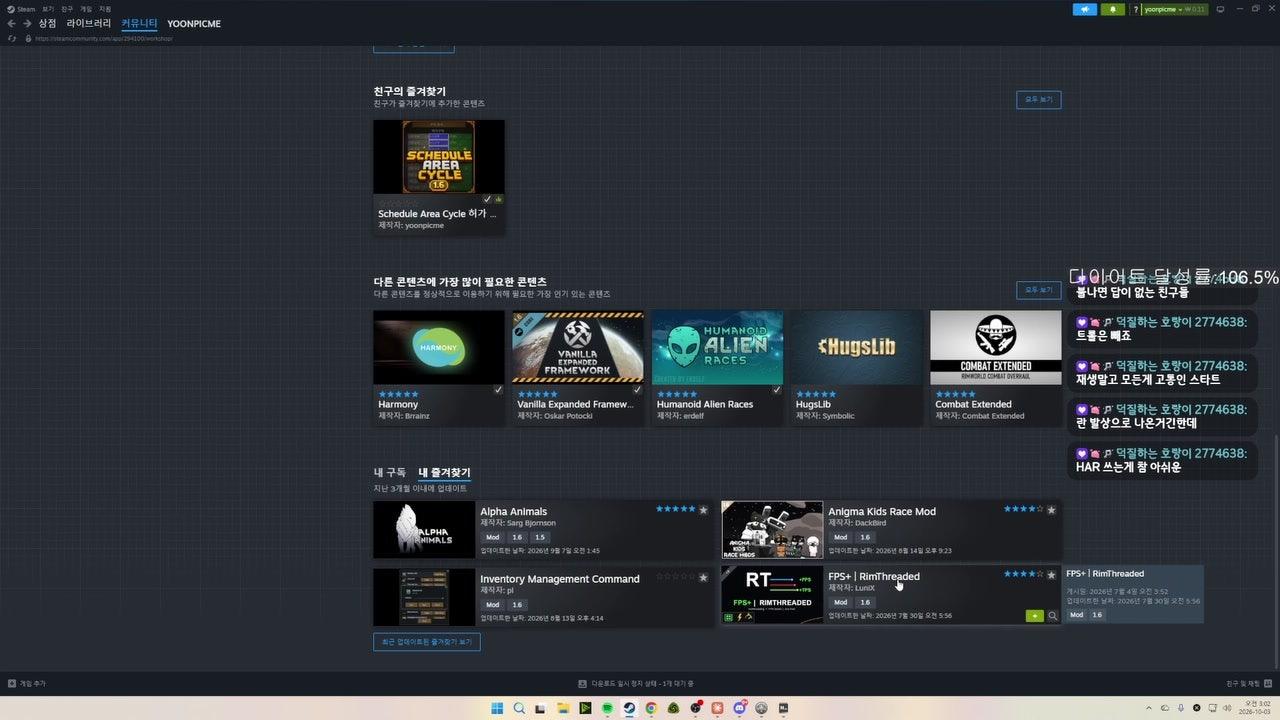The width and height of the screenshot is (1280, 720).
Task: Open the Combat Extended thumbnail
Action: click(995, 348)
